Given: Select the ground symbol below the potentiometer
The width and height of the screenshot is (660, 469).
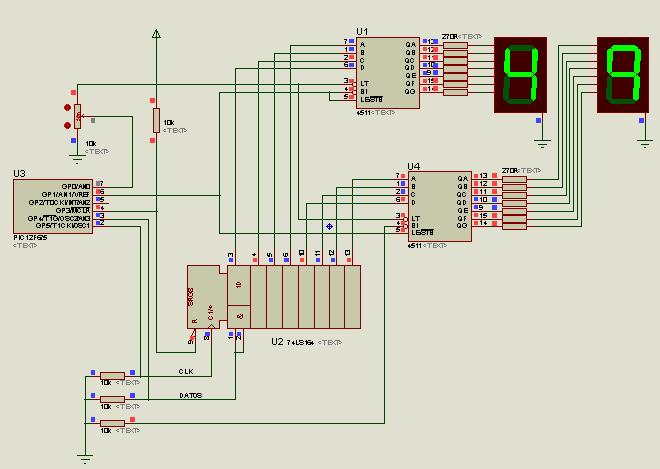Looking at the screenshot, I should pyautogui.click(x=77, y=159).
